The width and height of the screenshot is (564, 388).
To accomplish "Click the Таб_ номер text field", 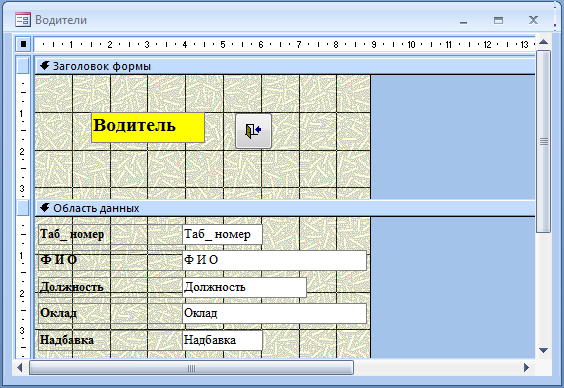I will (222, 234).
